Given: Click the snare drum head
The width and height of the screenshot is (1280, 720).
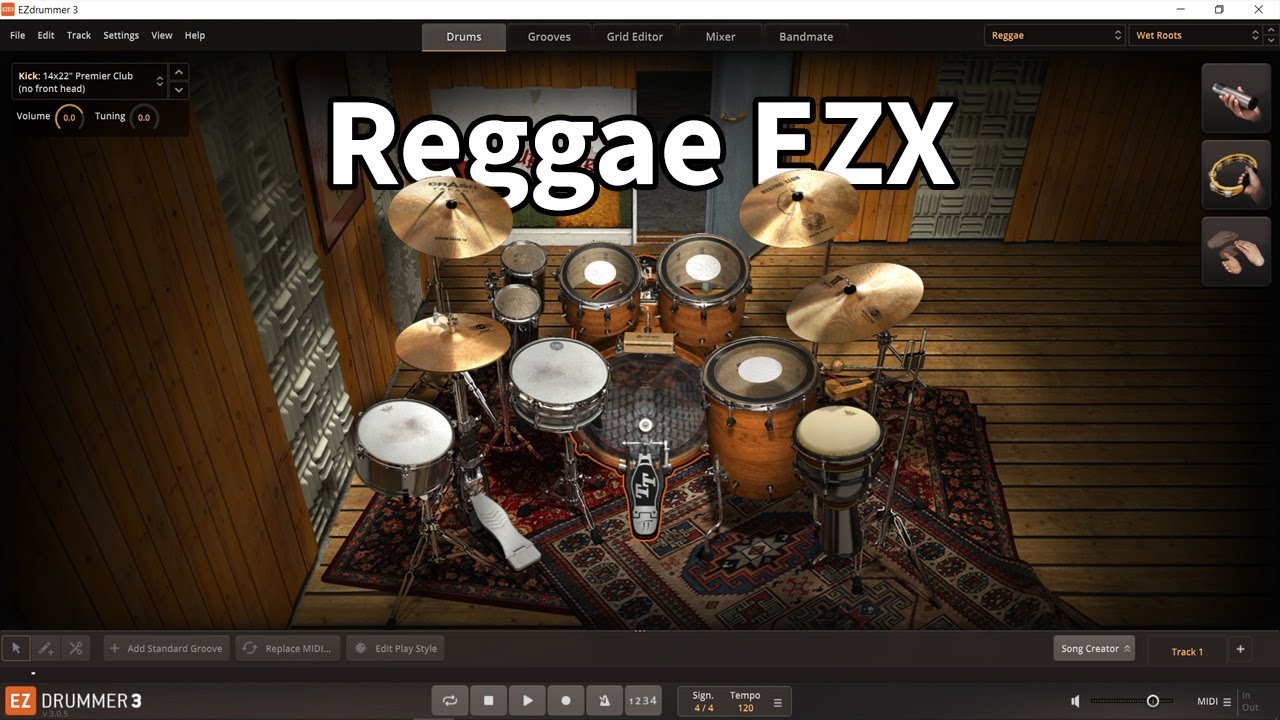Looking at the screenshot, I should (x=559, y=371).
